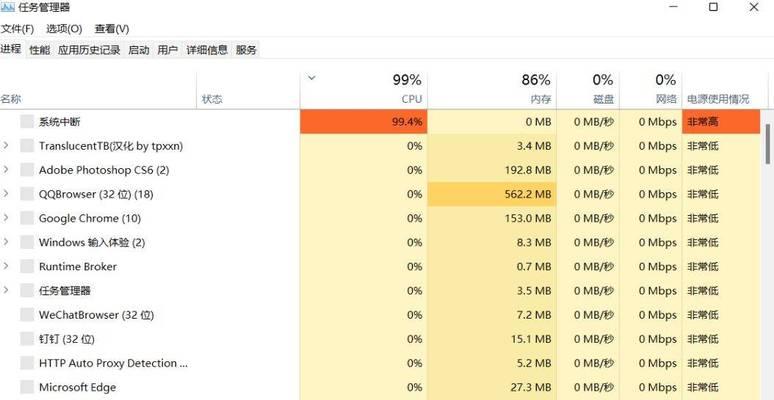Select the Google Chrome (10) name
The height and width of the screenshot is (400, 774).
[x=90, y=218]
